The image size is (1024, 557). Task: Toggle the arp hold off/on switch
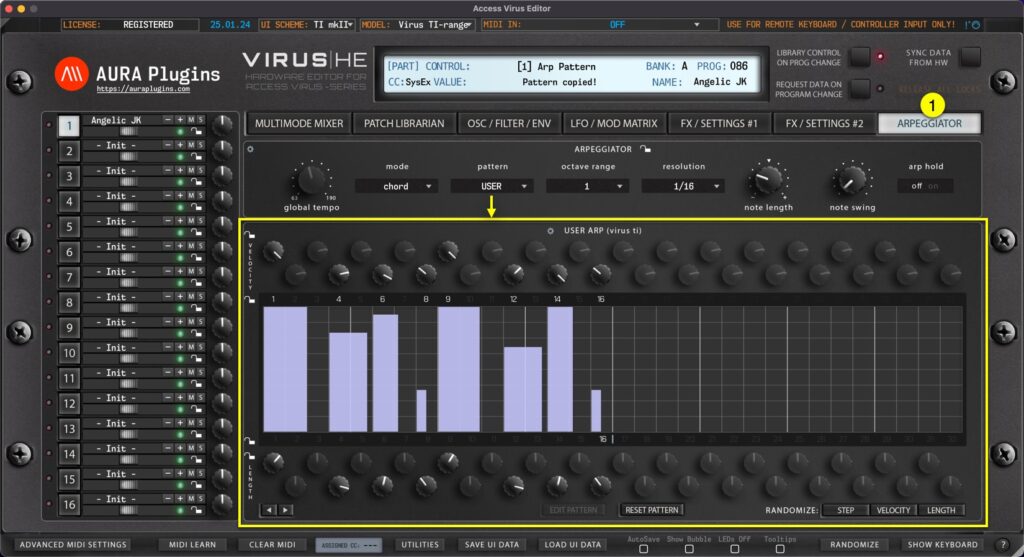pyautogui.click(x=925, y=186)
